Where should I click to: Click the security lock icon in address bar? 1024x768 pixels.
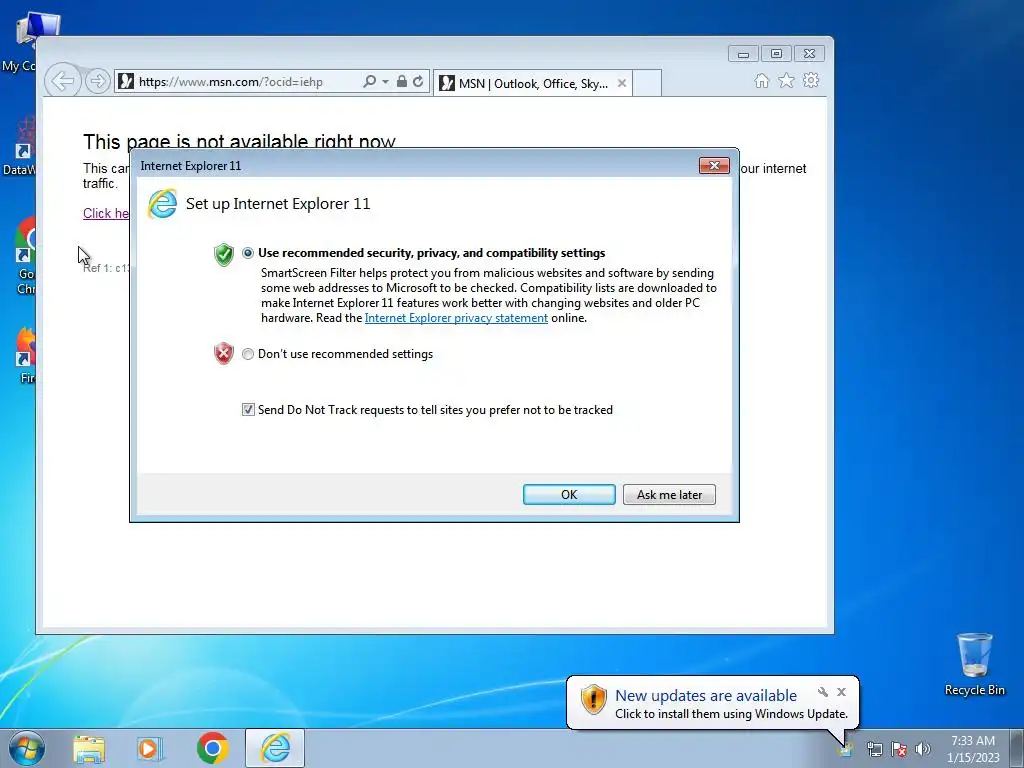coord(402,82)
